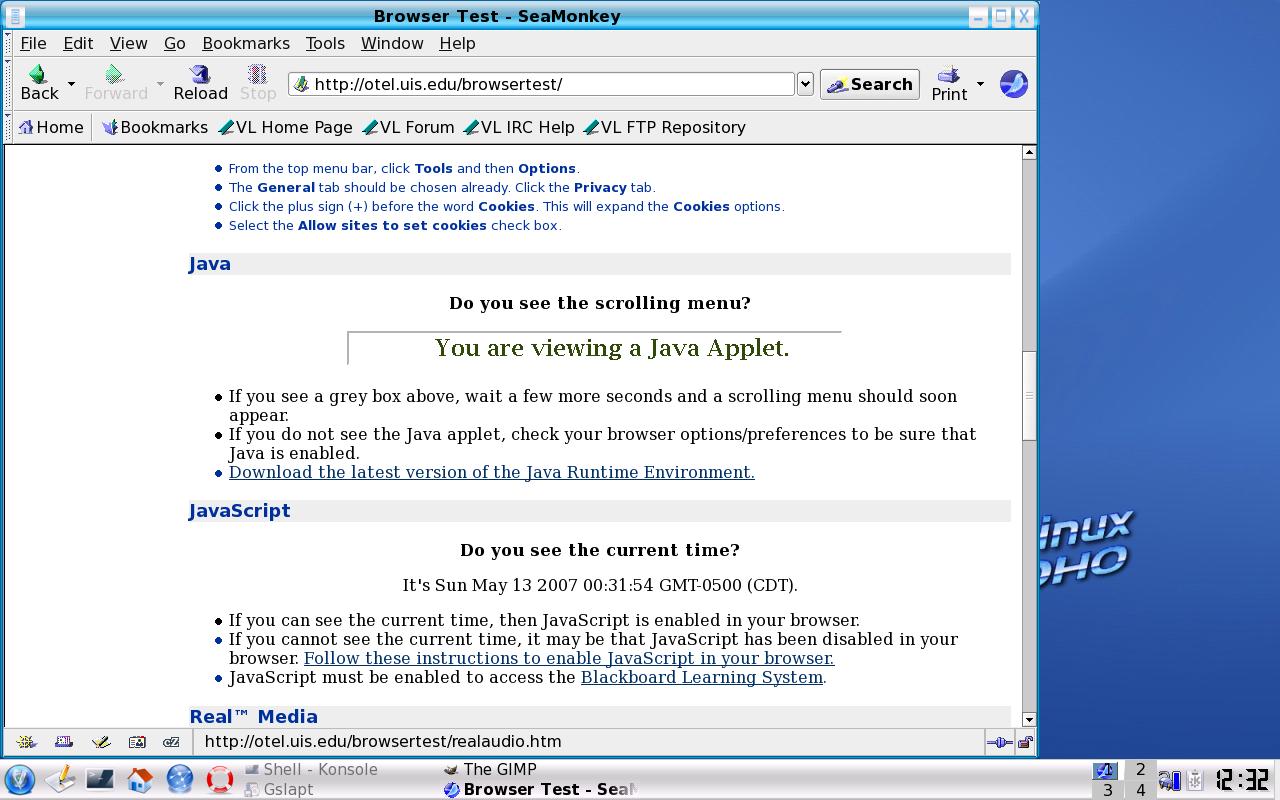The height and width of the screenshot is (800, 1280).
Task: Open the Window menu
Action: coord(392,43)
